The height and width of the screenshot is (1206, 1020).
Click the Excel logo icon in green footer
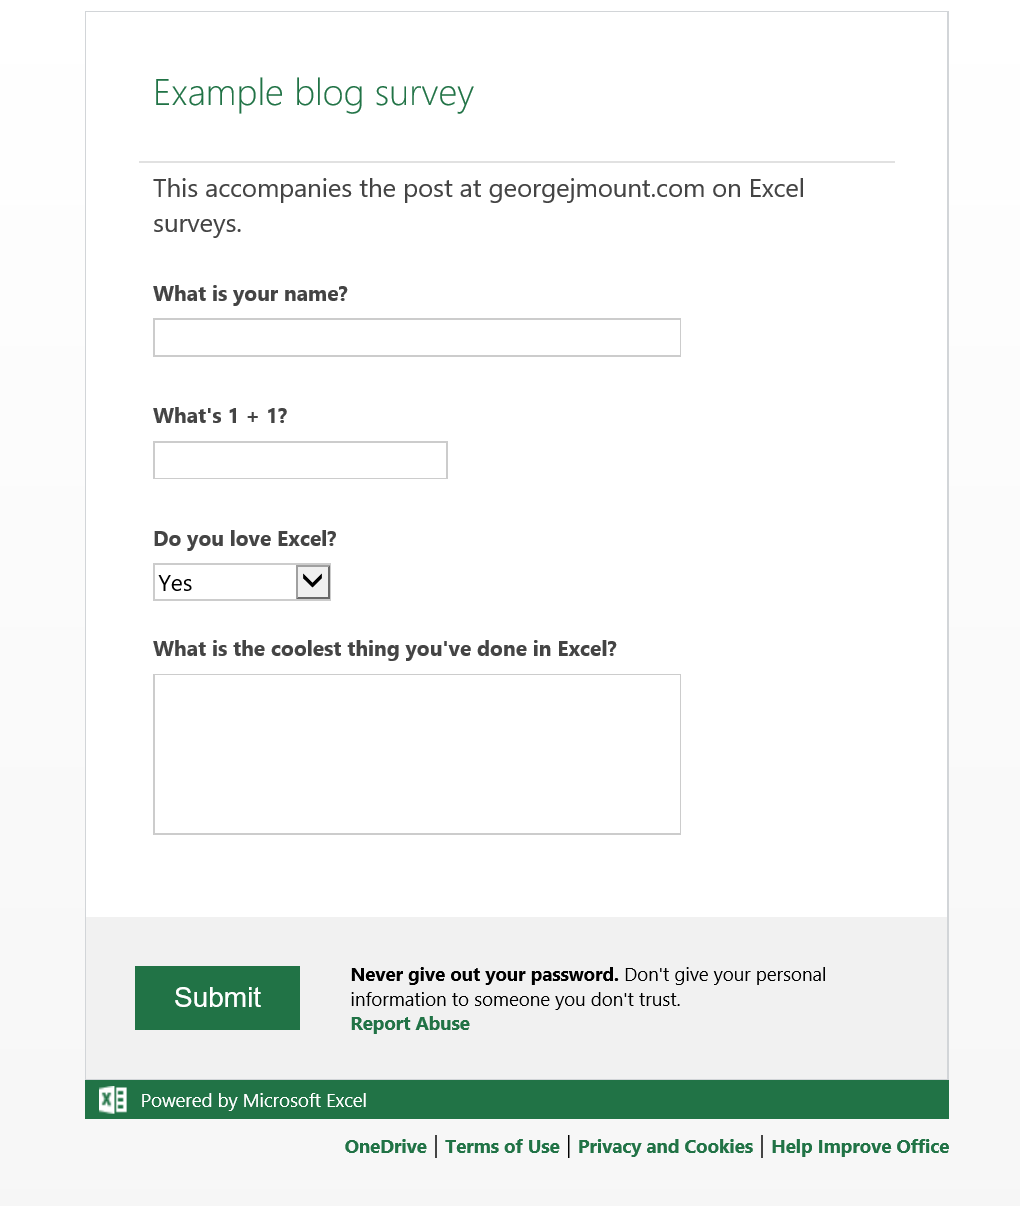[x=113, y=1100]
